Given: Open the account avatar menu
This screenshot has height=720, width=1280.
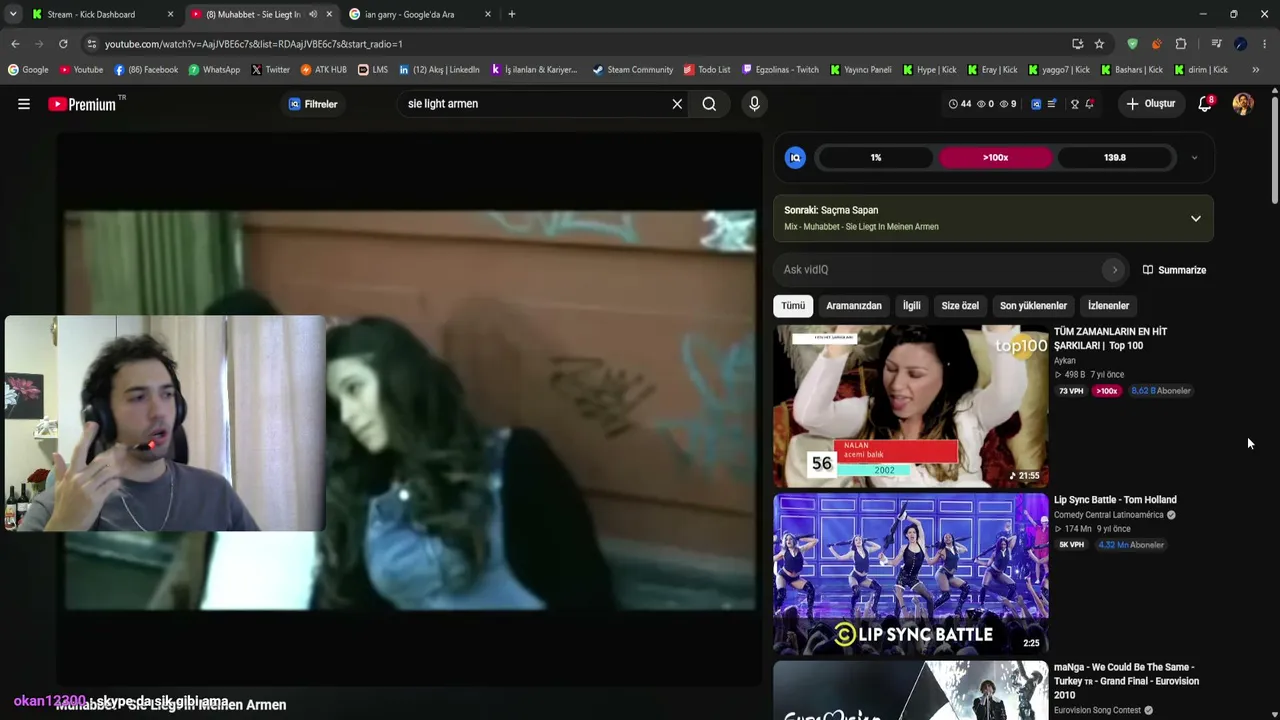Looking at the screenshot, I should [x=1243, y=104].
